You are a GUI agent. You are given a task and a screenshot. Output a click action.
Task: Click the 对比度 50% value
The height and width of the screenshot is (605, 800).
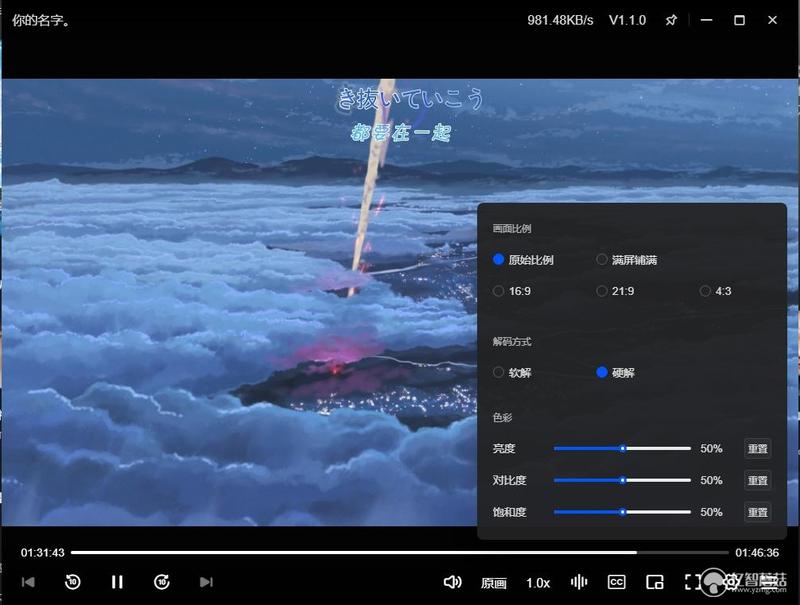point(711,481)
